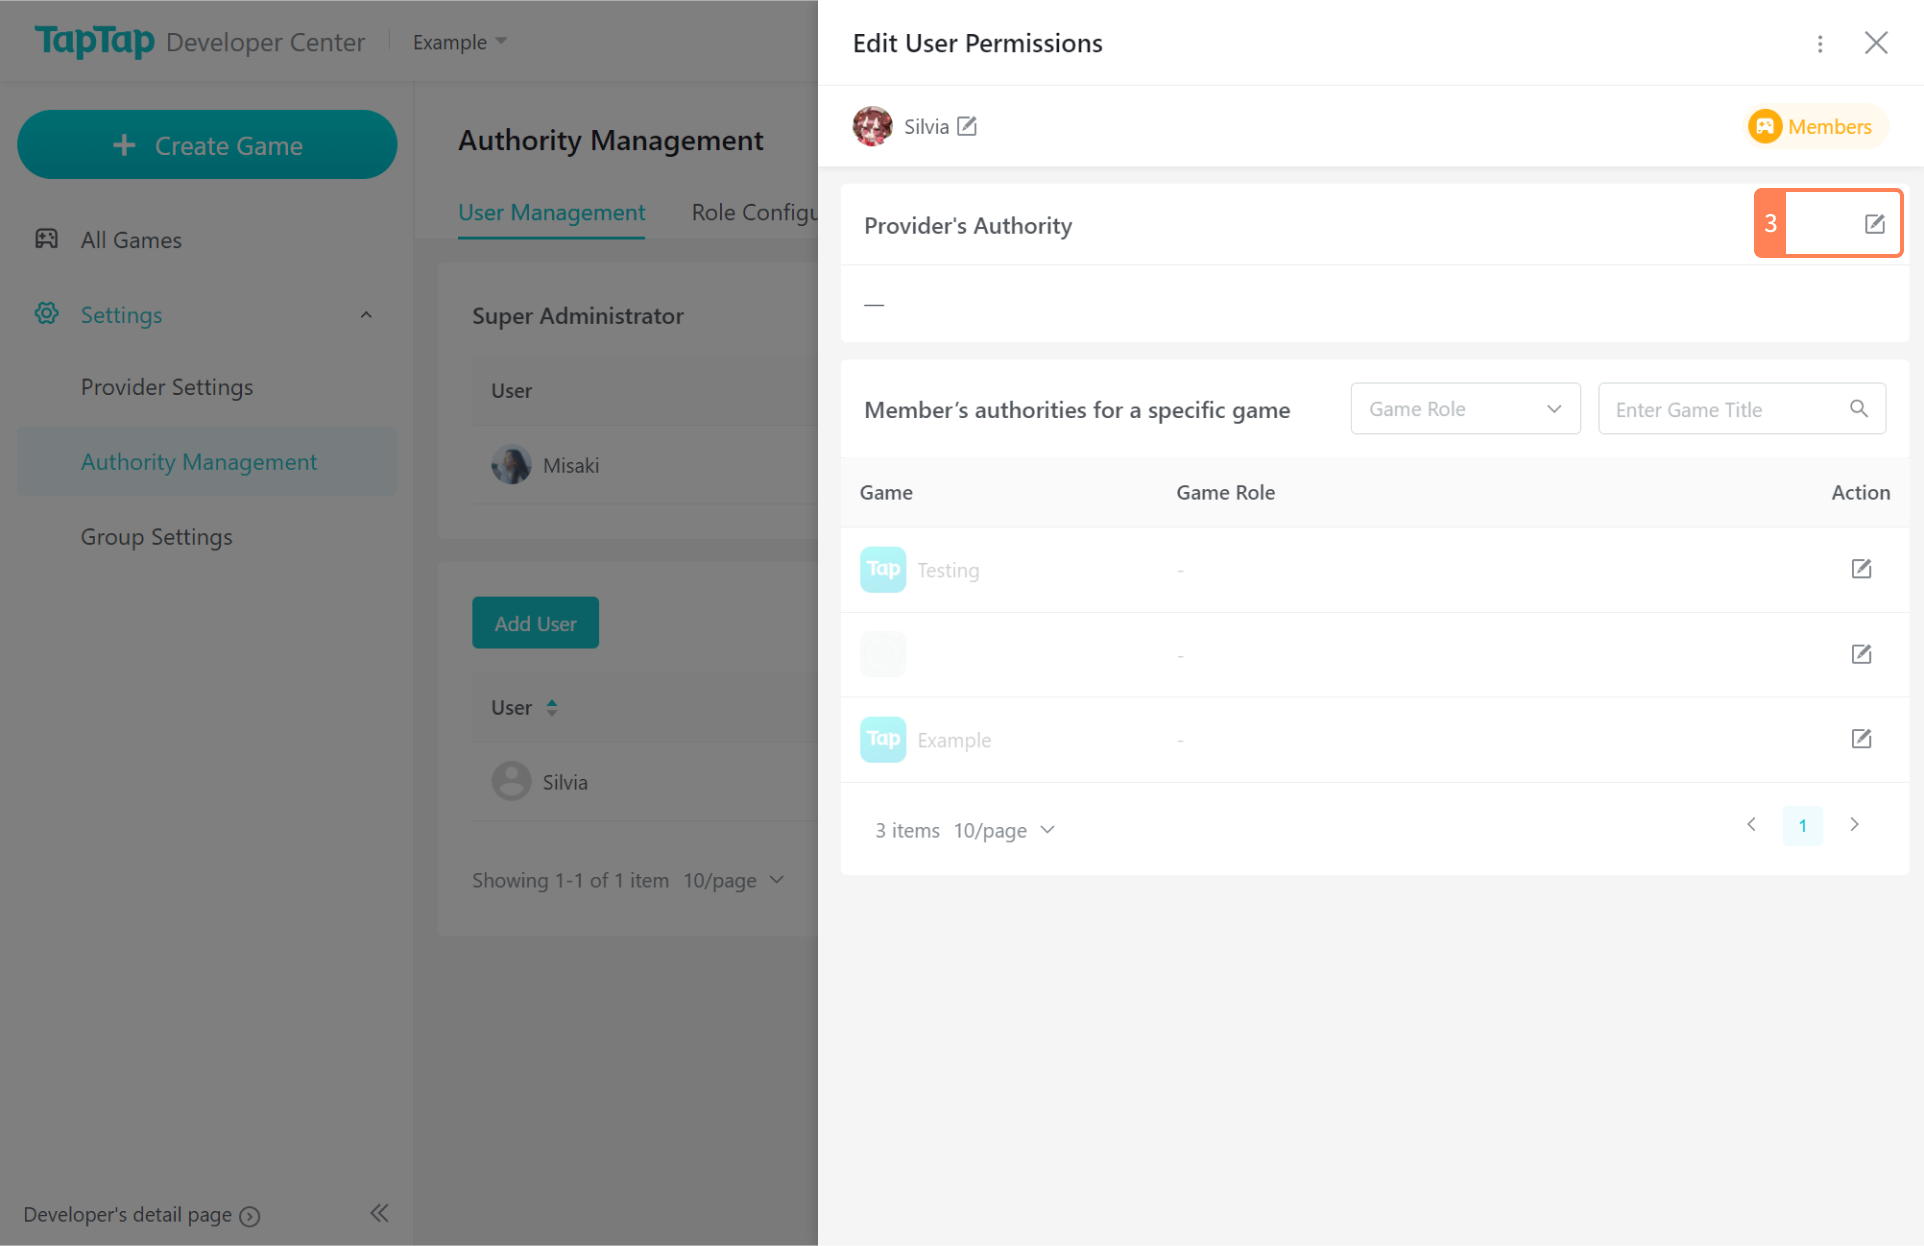Go to next page arrow in pagination
This screenshot has height=1246, width=1924.
pyautogui.click(x=1854, y=825)
